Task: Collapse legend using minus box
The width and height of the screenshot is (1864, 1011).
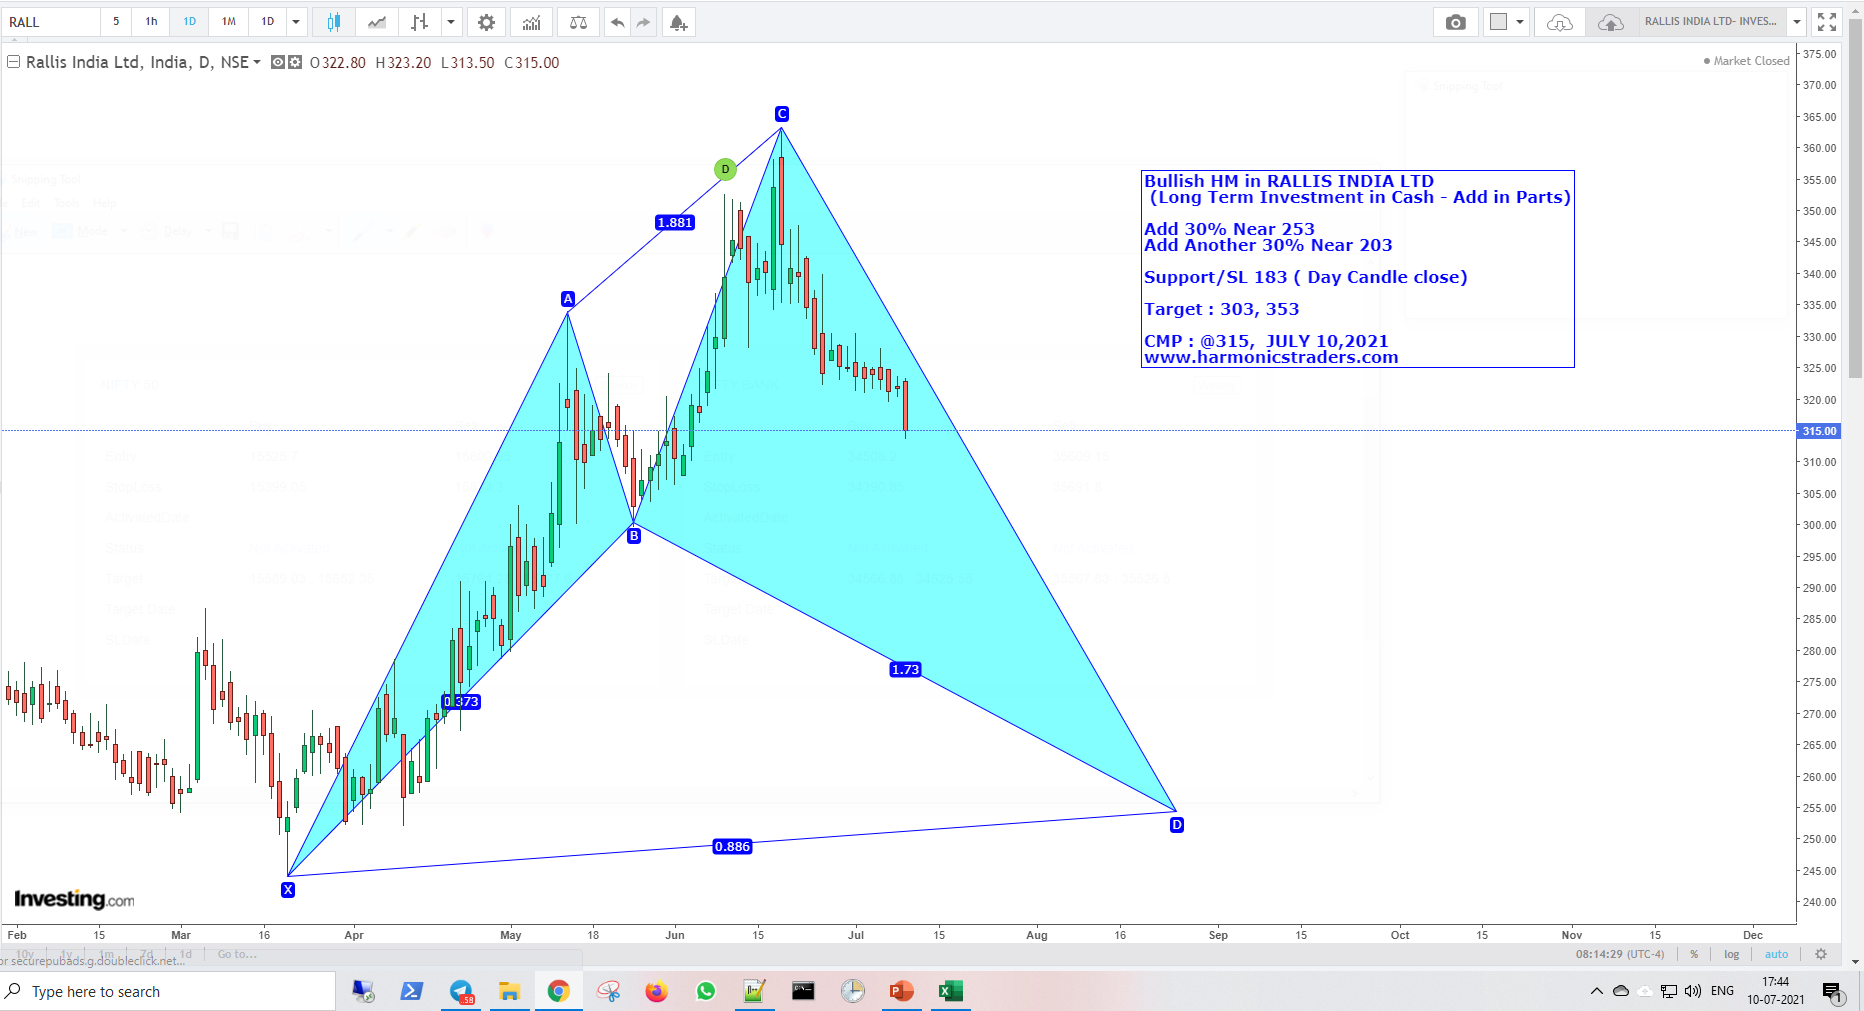Action: 14,62
